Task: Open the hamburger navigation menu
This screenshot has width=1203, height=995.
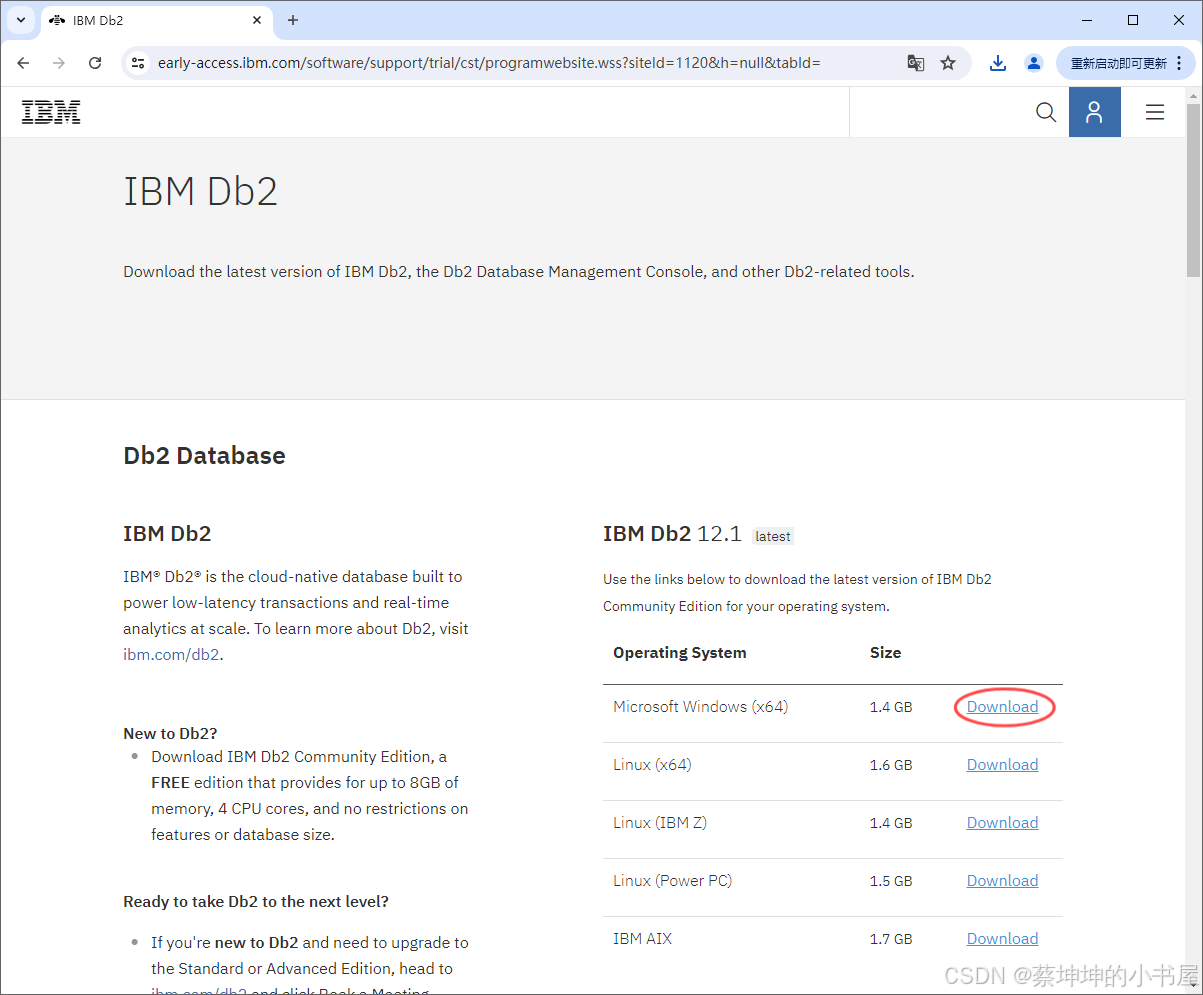Action: click(x=1155, y=112)
